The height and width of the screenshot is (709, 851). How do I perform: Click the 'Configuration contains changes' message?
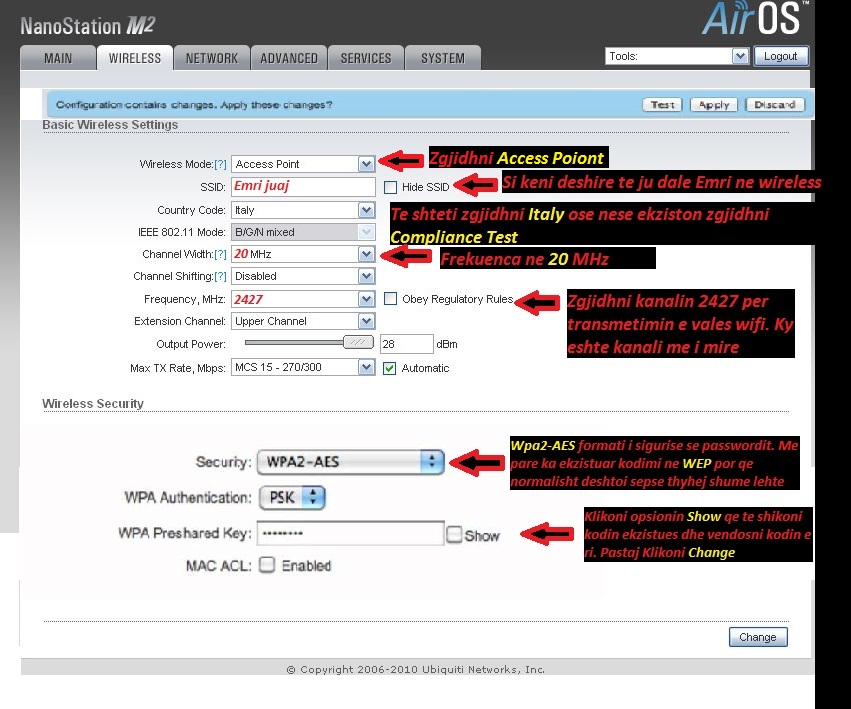tap(194, 105)
